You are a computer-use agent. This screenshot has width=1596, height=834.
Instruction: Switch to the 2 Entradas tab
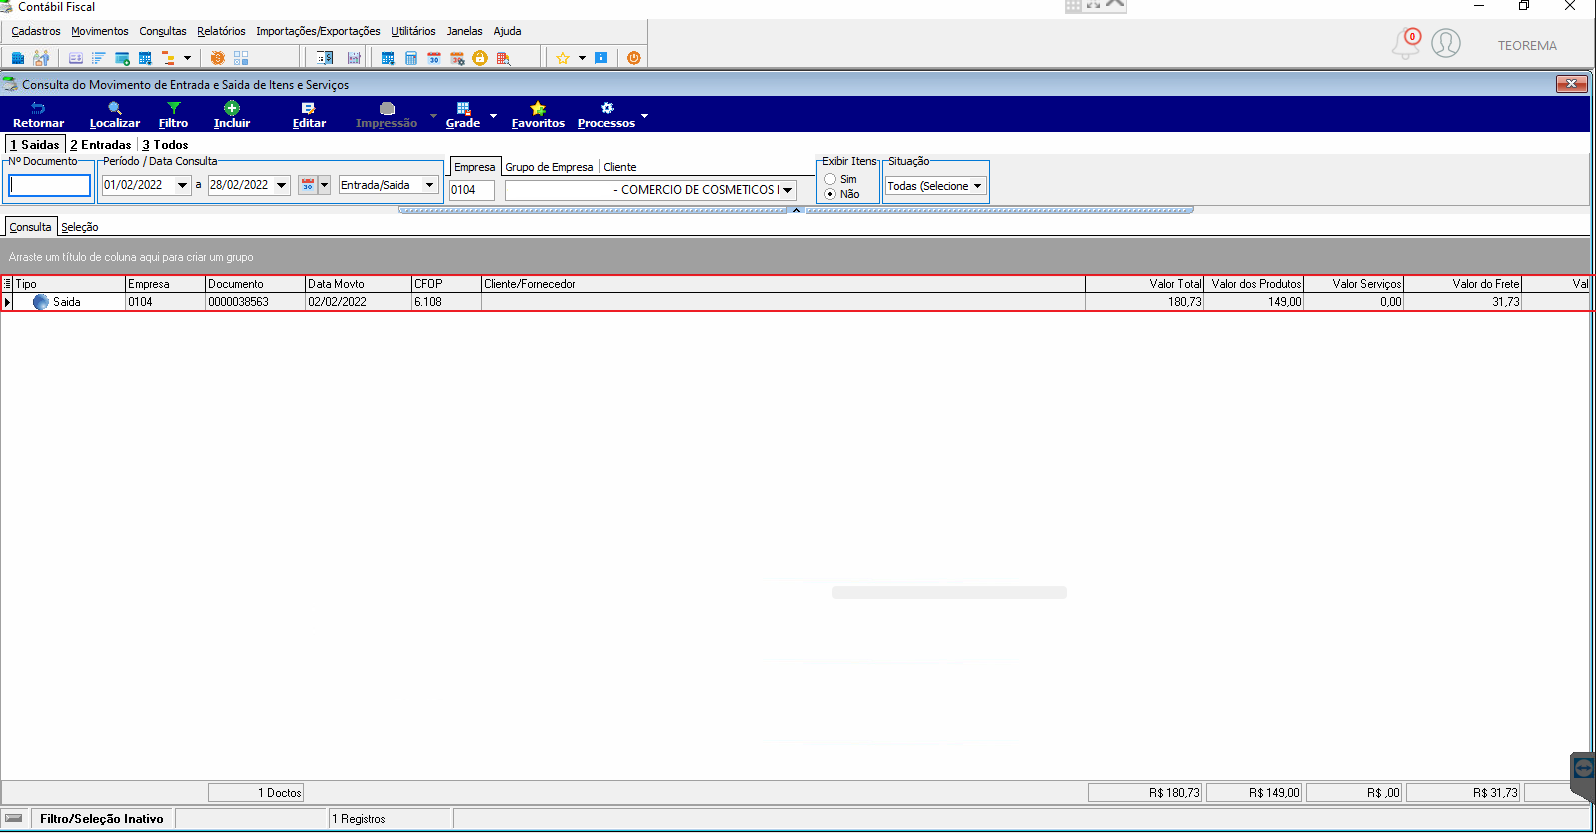(101, 145)
